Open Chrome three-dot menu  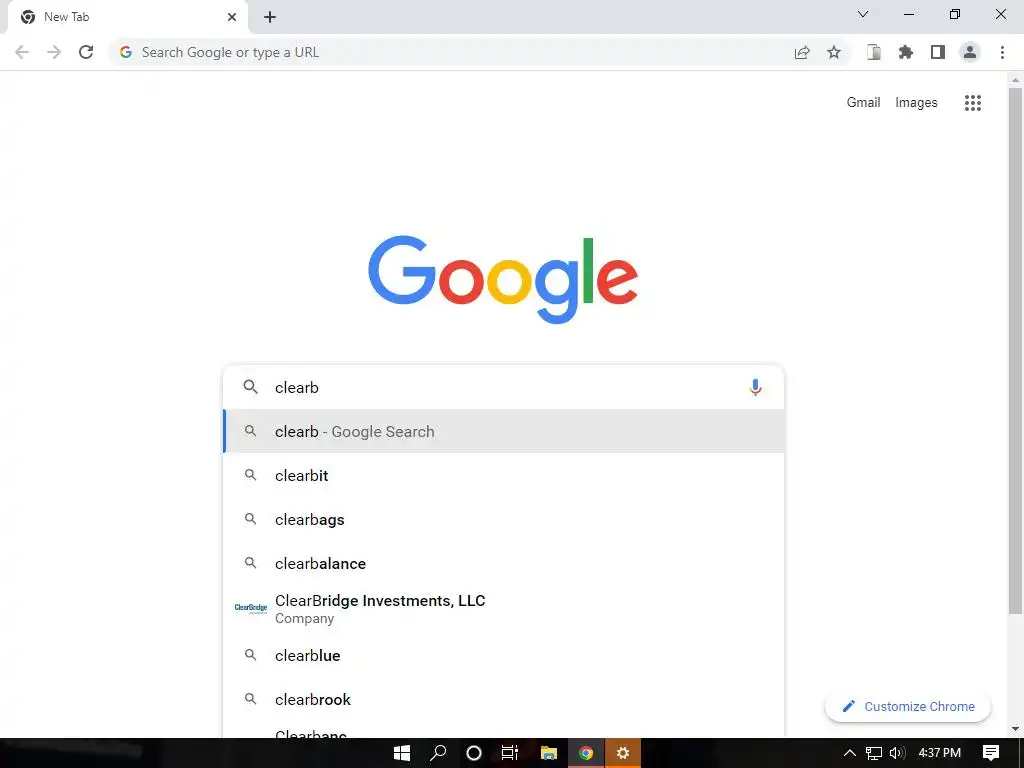click(x=1002, y=52)
